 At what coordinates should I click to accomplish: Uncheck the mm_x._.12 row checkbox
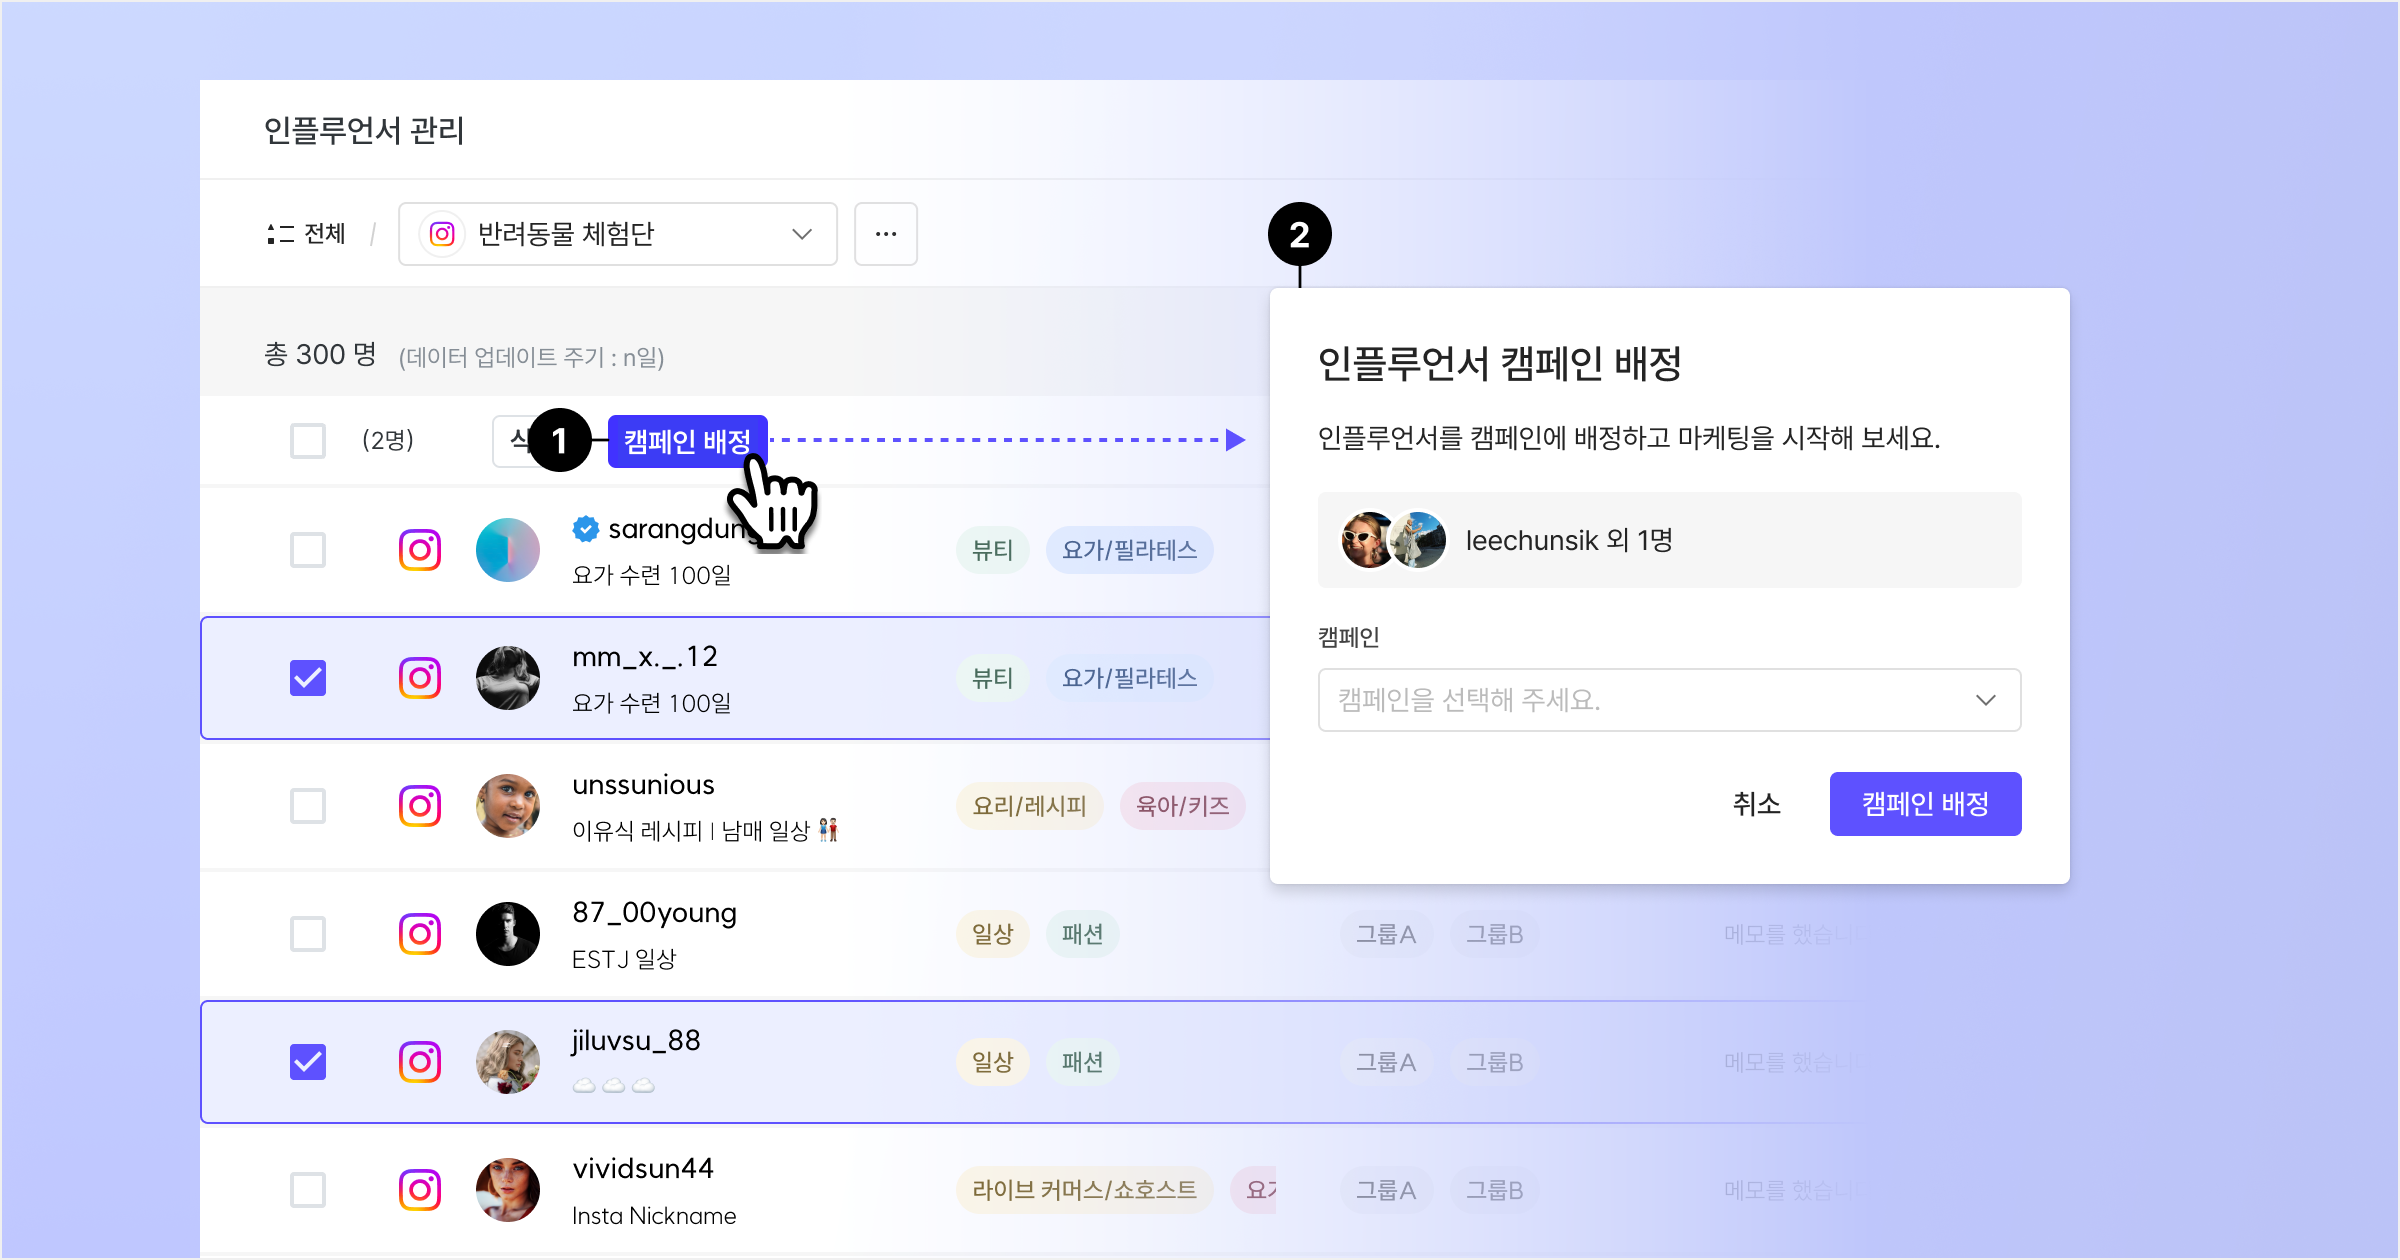308,678
